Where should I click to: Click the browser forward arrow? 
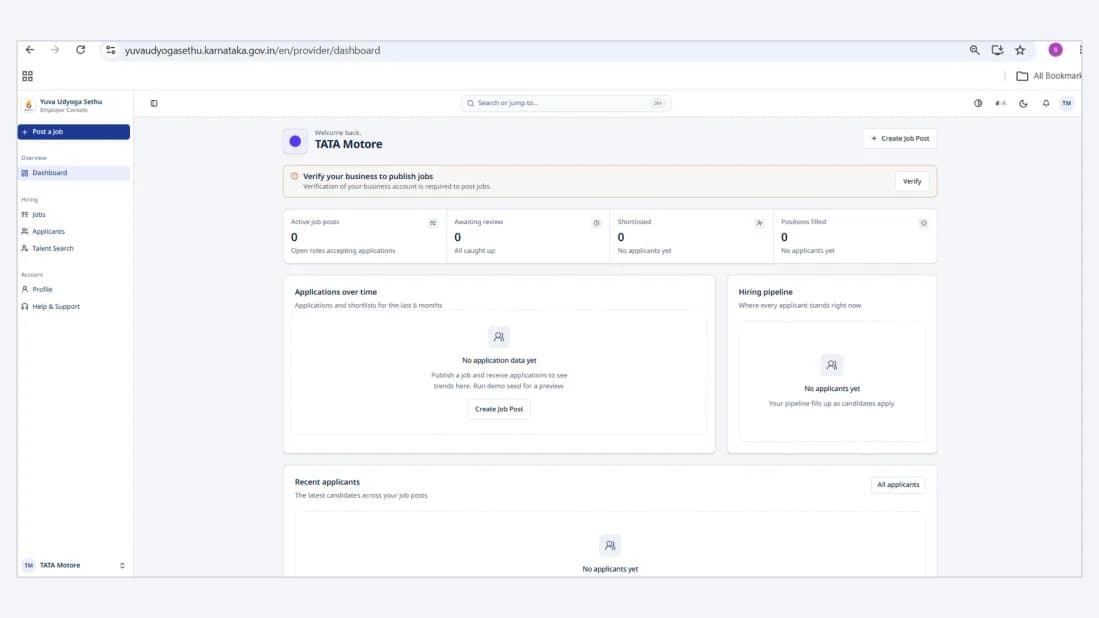point(55,50)
